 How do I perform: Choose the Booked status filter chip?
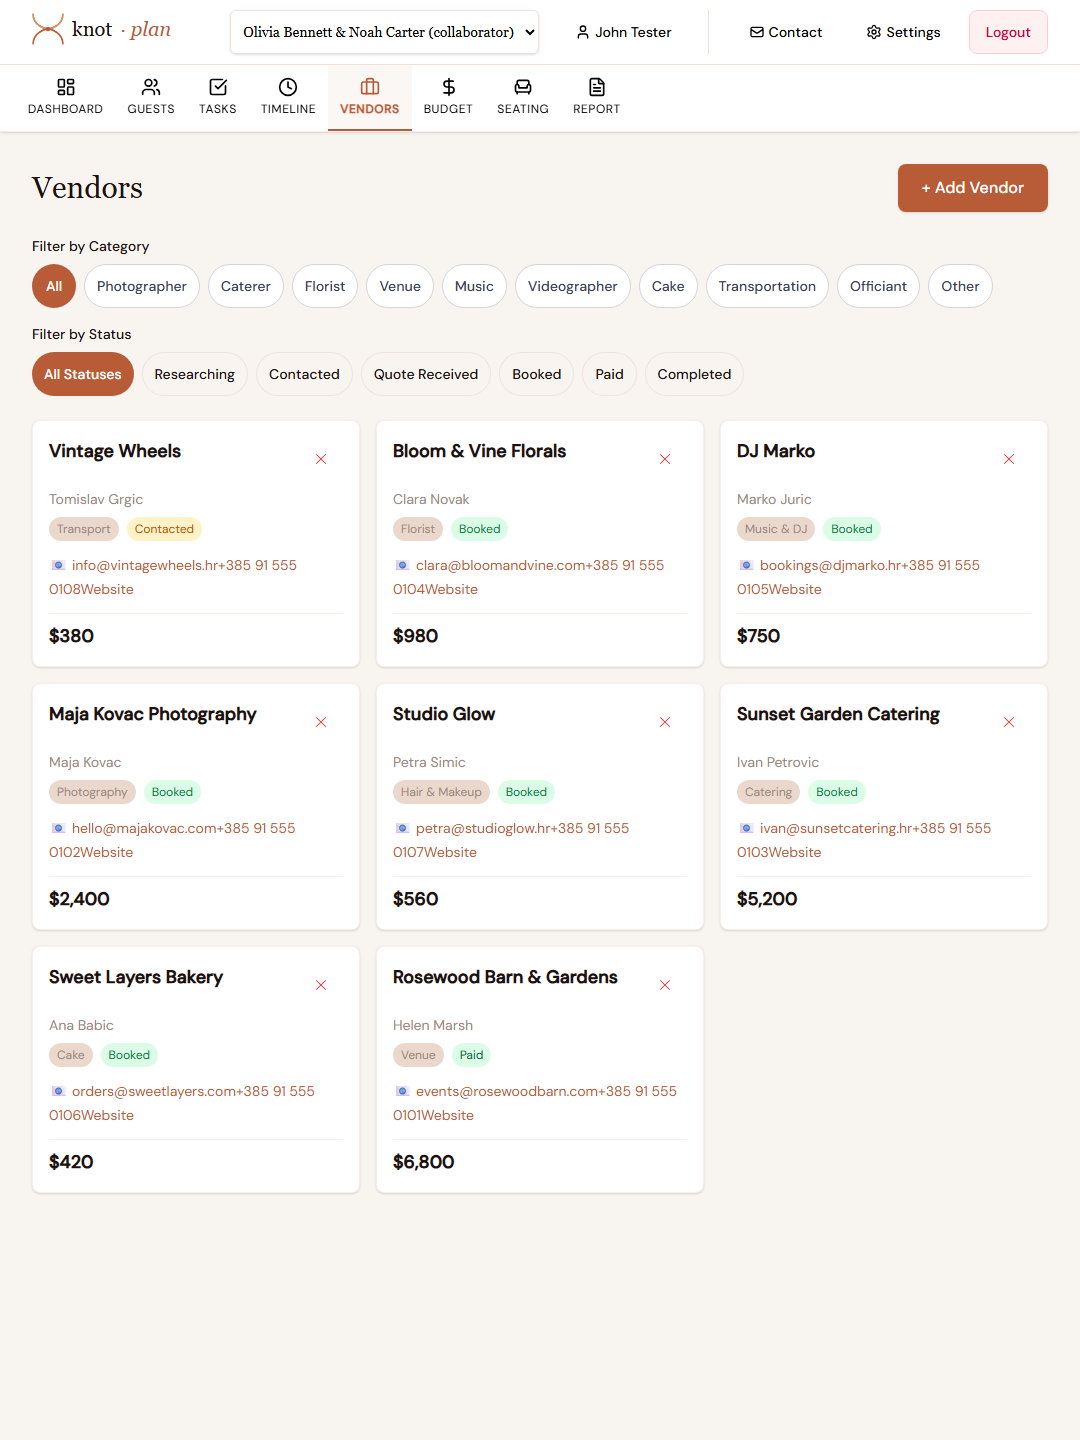click(537, 374)
